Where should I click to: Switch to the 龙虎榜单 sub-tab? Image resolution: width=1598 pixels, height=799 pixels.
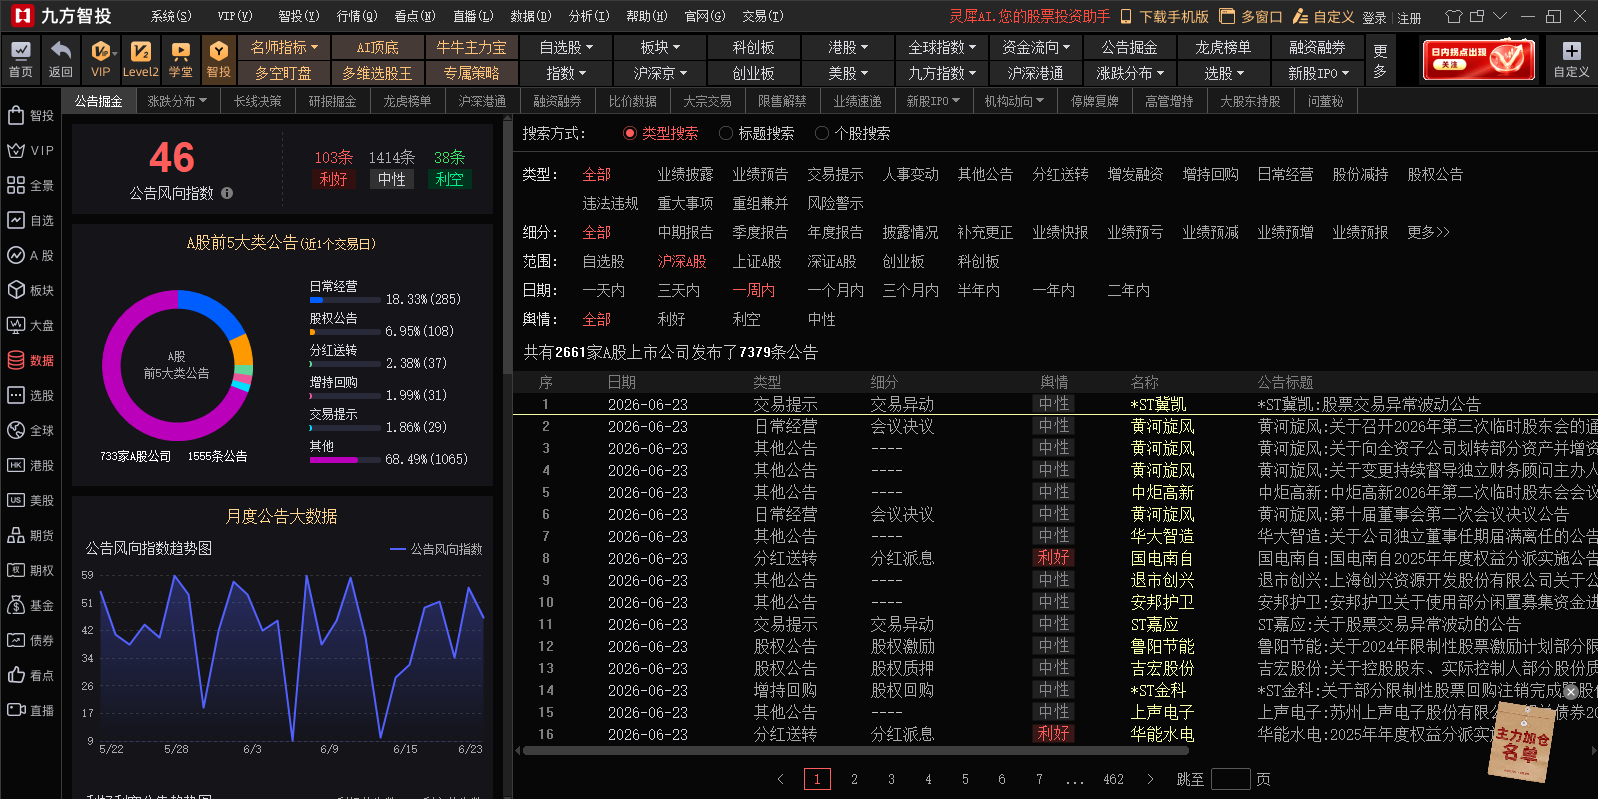(407, 101)
